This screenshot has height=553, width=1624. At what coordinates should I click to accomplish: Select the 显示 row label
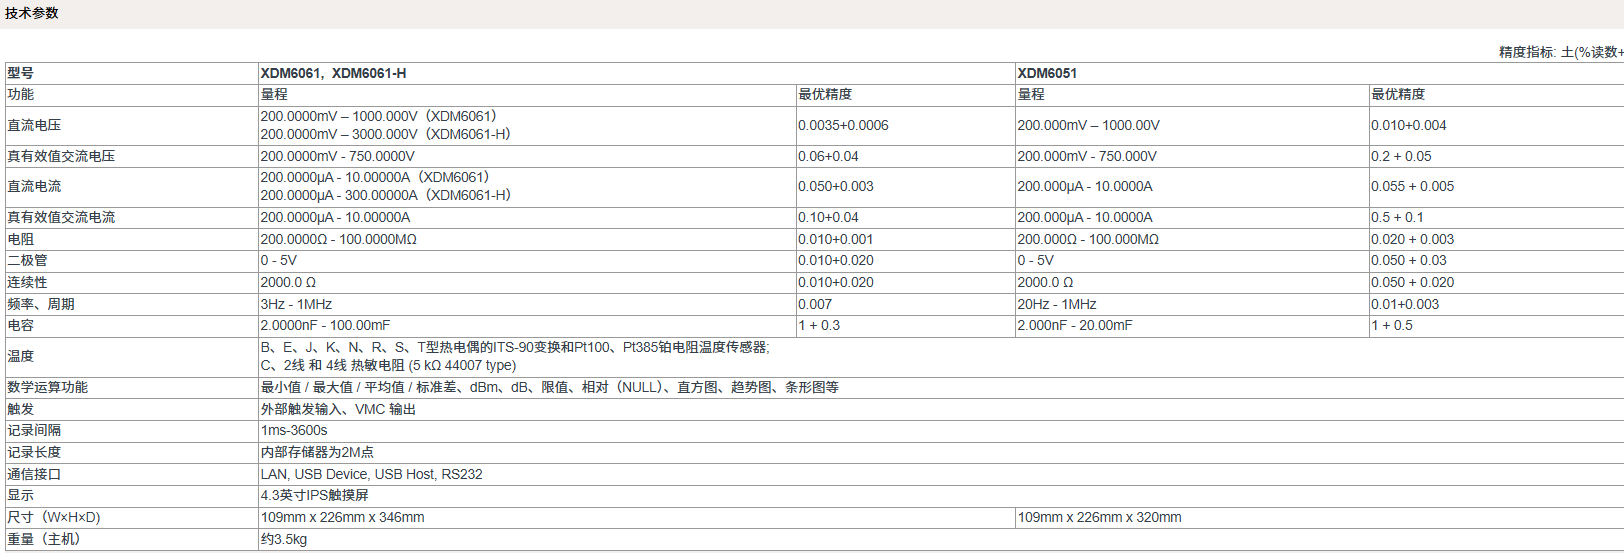coord(21,495)
